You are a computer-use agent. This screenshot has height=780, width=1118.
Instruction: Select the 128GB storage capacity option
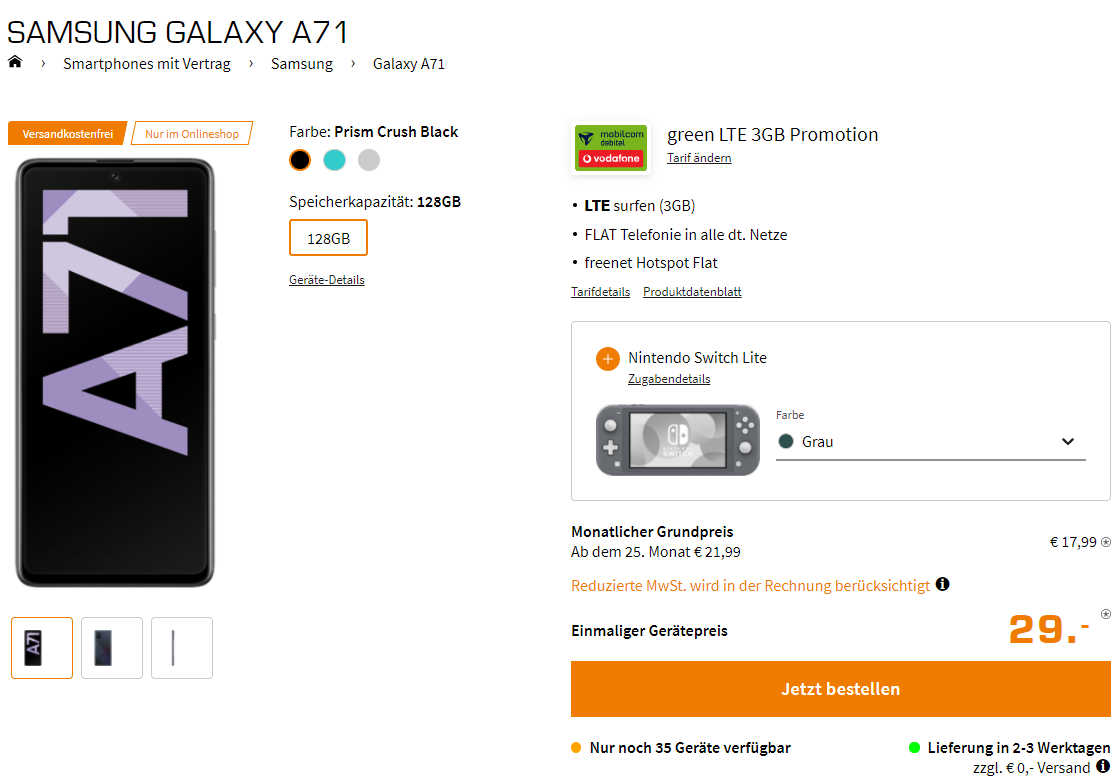coord(328,238)
